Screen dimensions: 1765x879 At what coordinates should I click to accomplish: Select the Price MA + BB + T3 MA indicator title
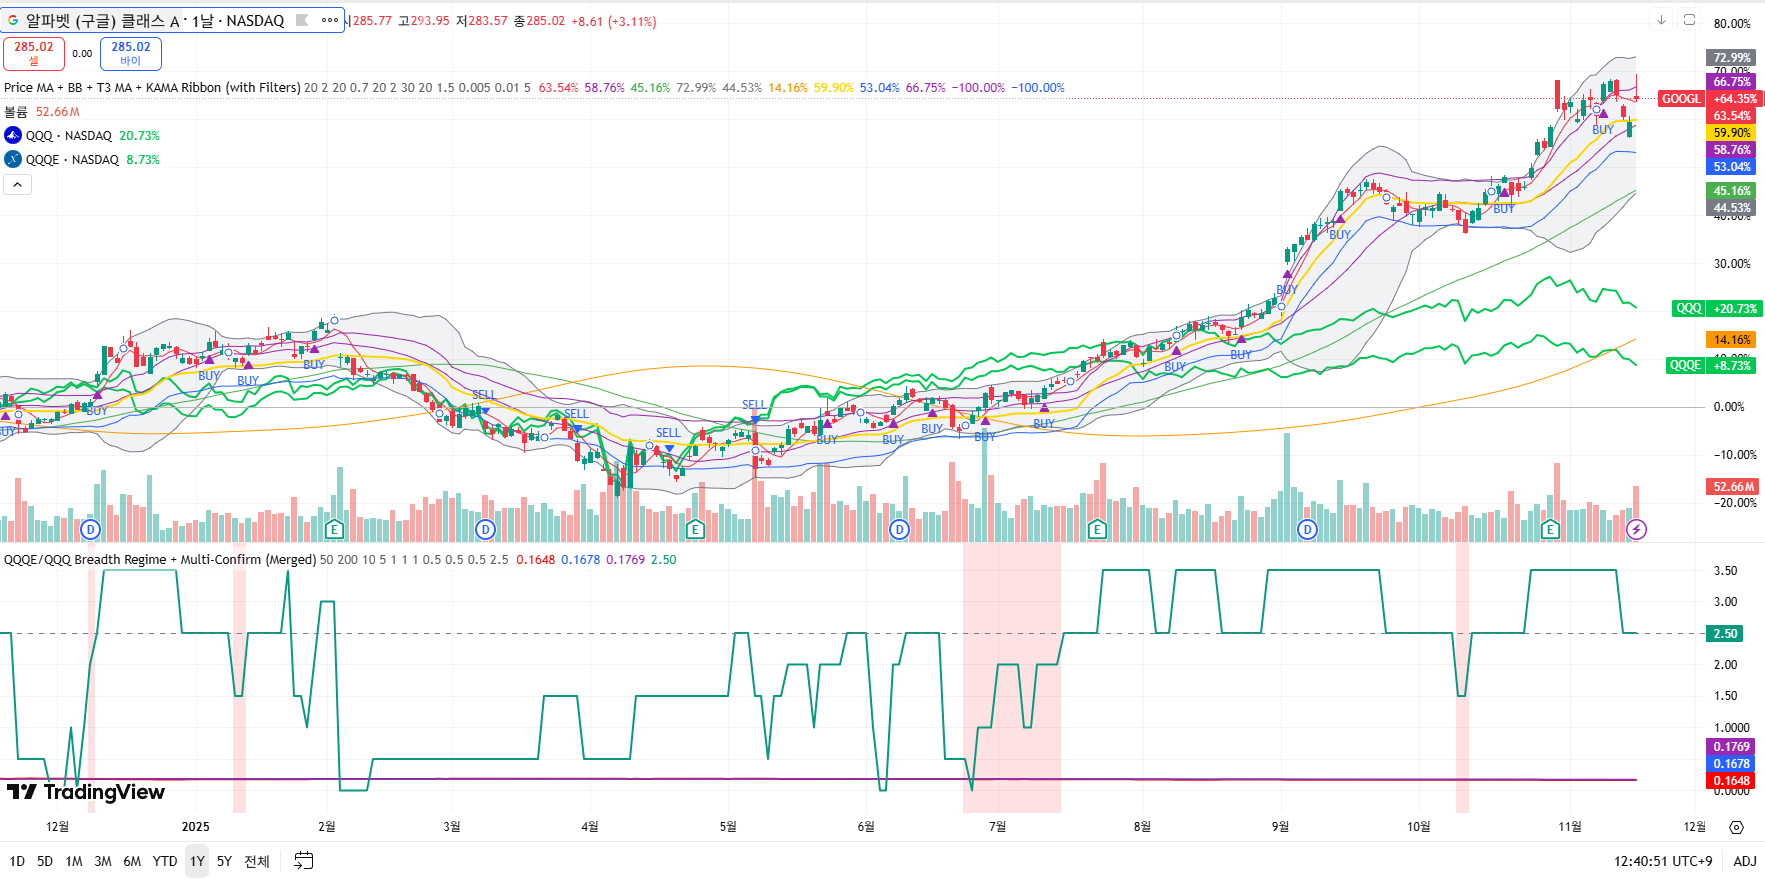(x=152, y=88)
